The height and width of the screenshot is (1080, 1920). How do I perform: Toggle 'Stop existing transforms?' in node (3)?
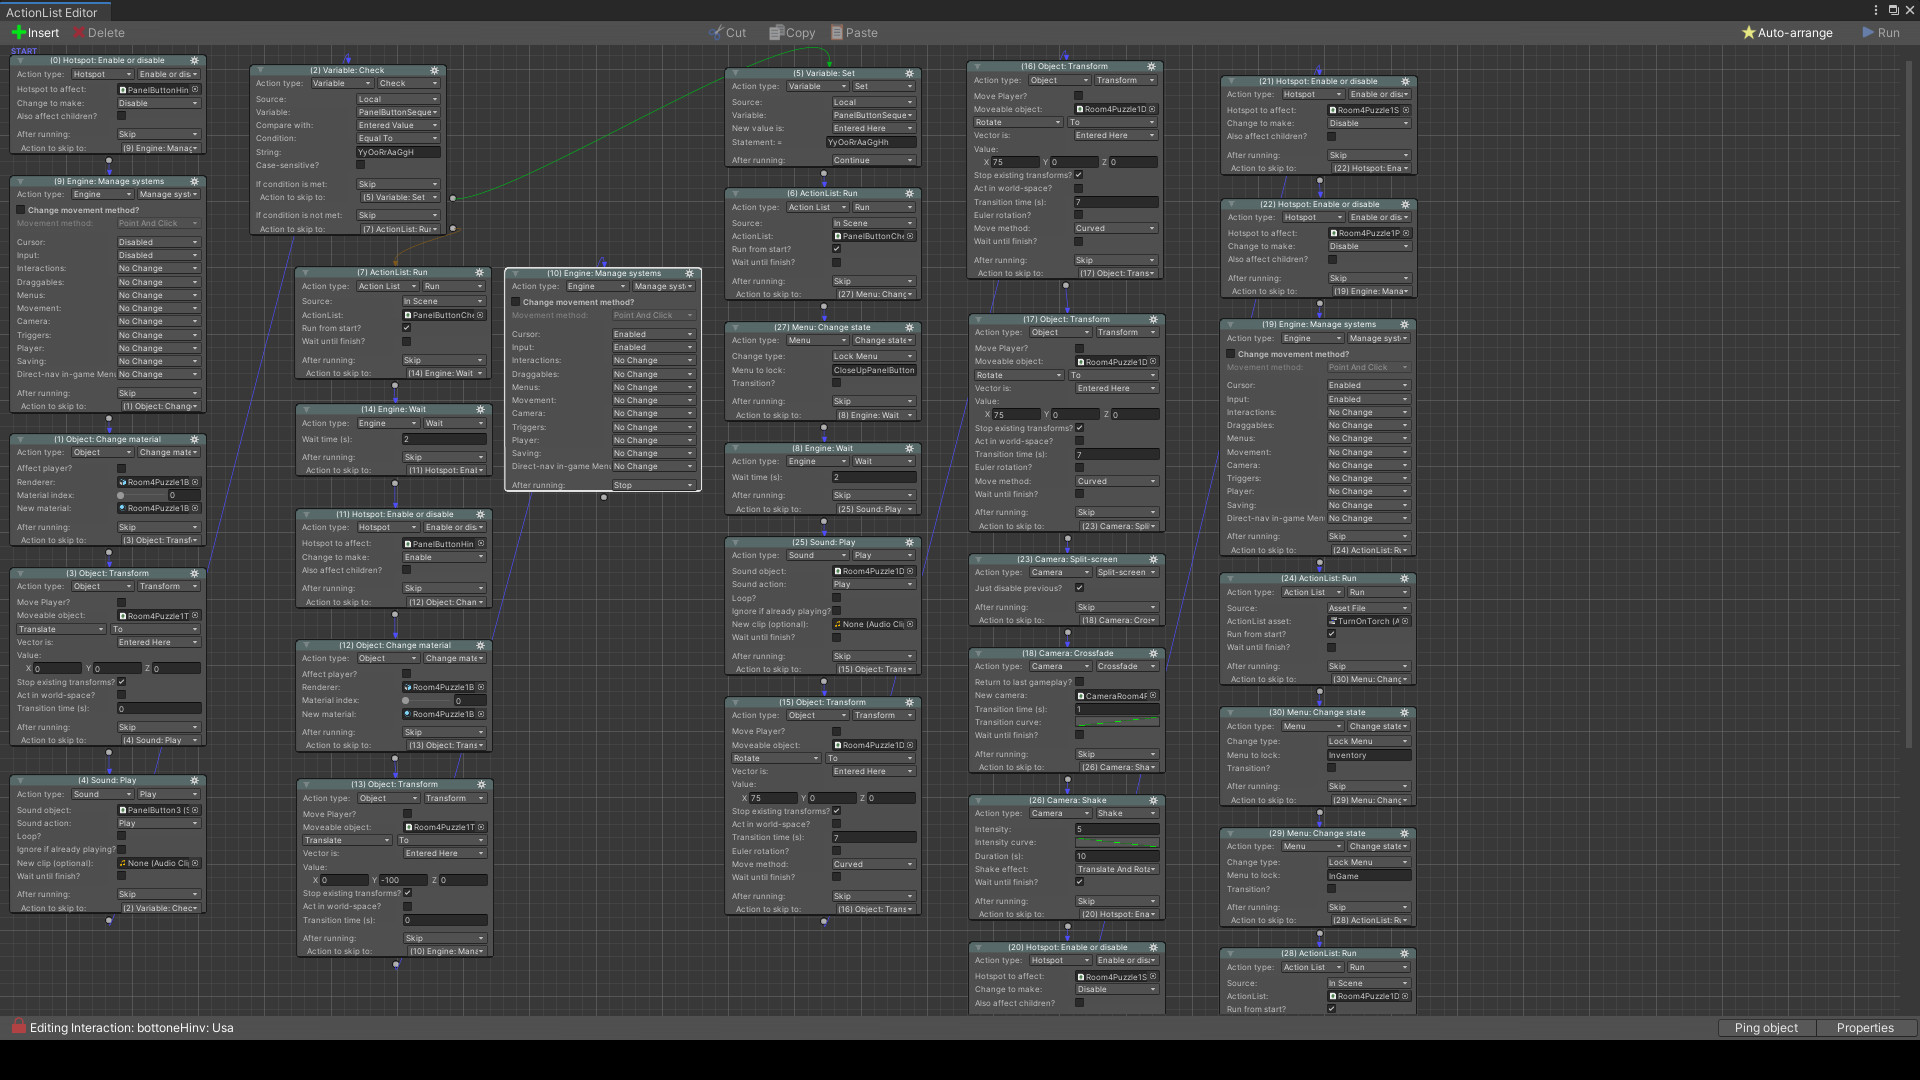[122, 682]
